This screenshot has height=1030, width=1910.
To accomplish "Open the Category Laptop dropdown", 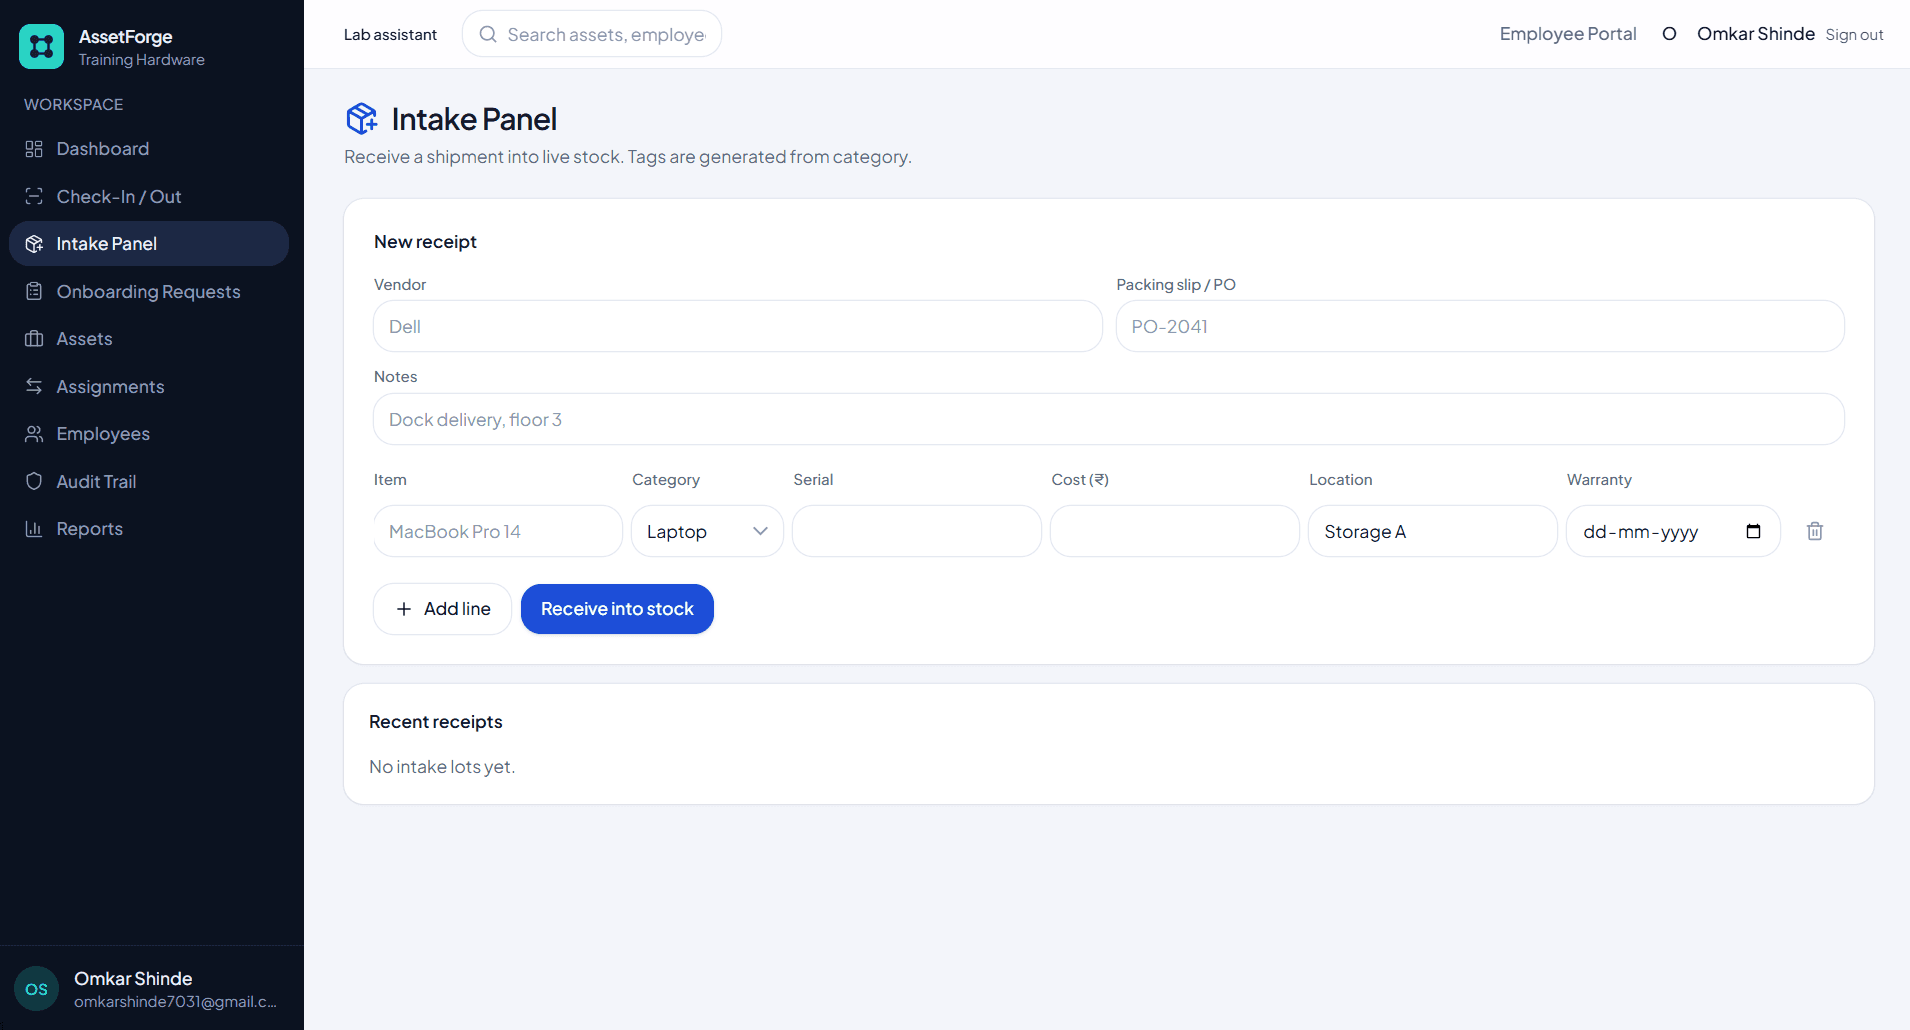I will coord(707,531).
